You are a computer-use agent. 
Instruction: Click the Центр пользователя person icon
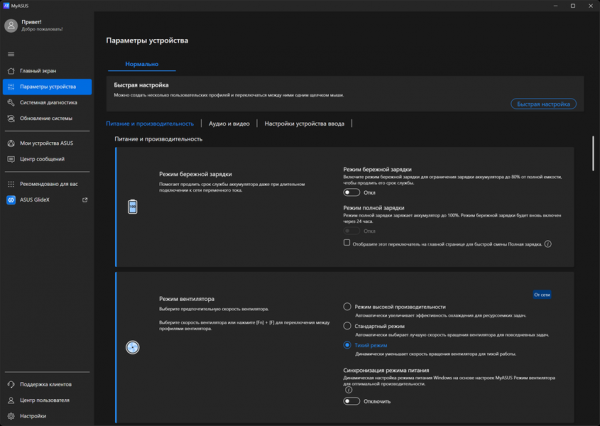pos(11,400)
